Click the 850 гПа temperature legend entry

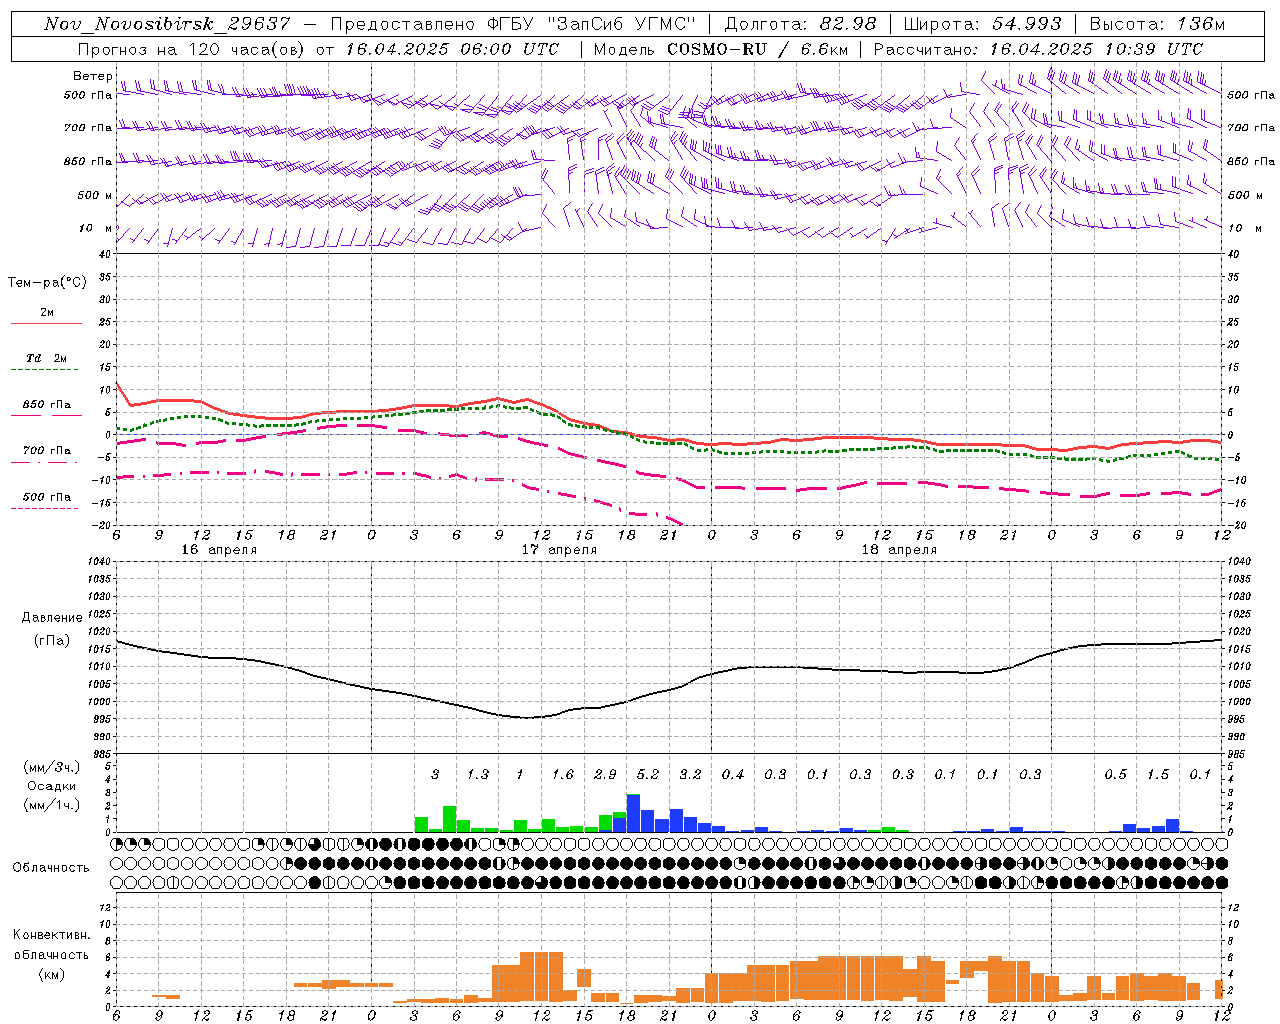tap(46, 405)
